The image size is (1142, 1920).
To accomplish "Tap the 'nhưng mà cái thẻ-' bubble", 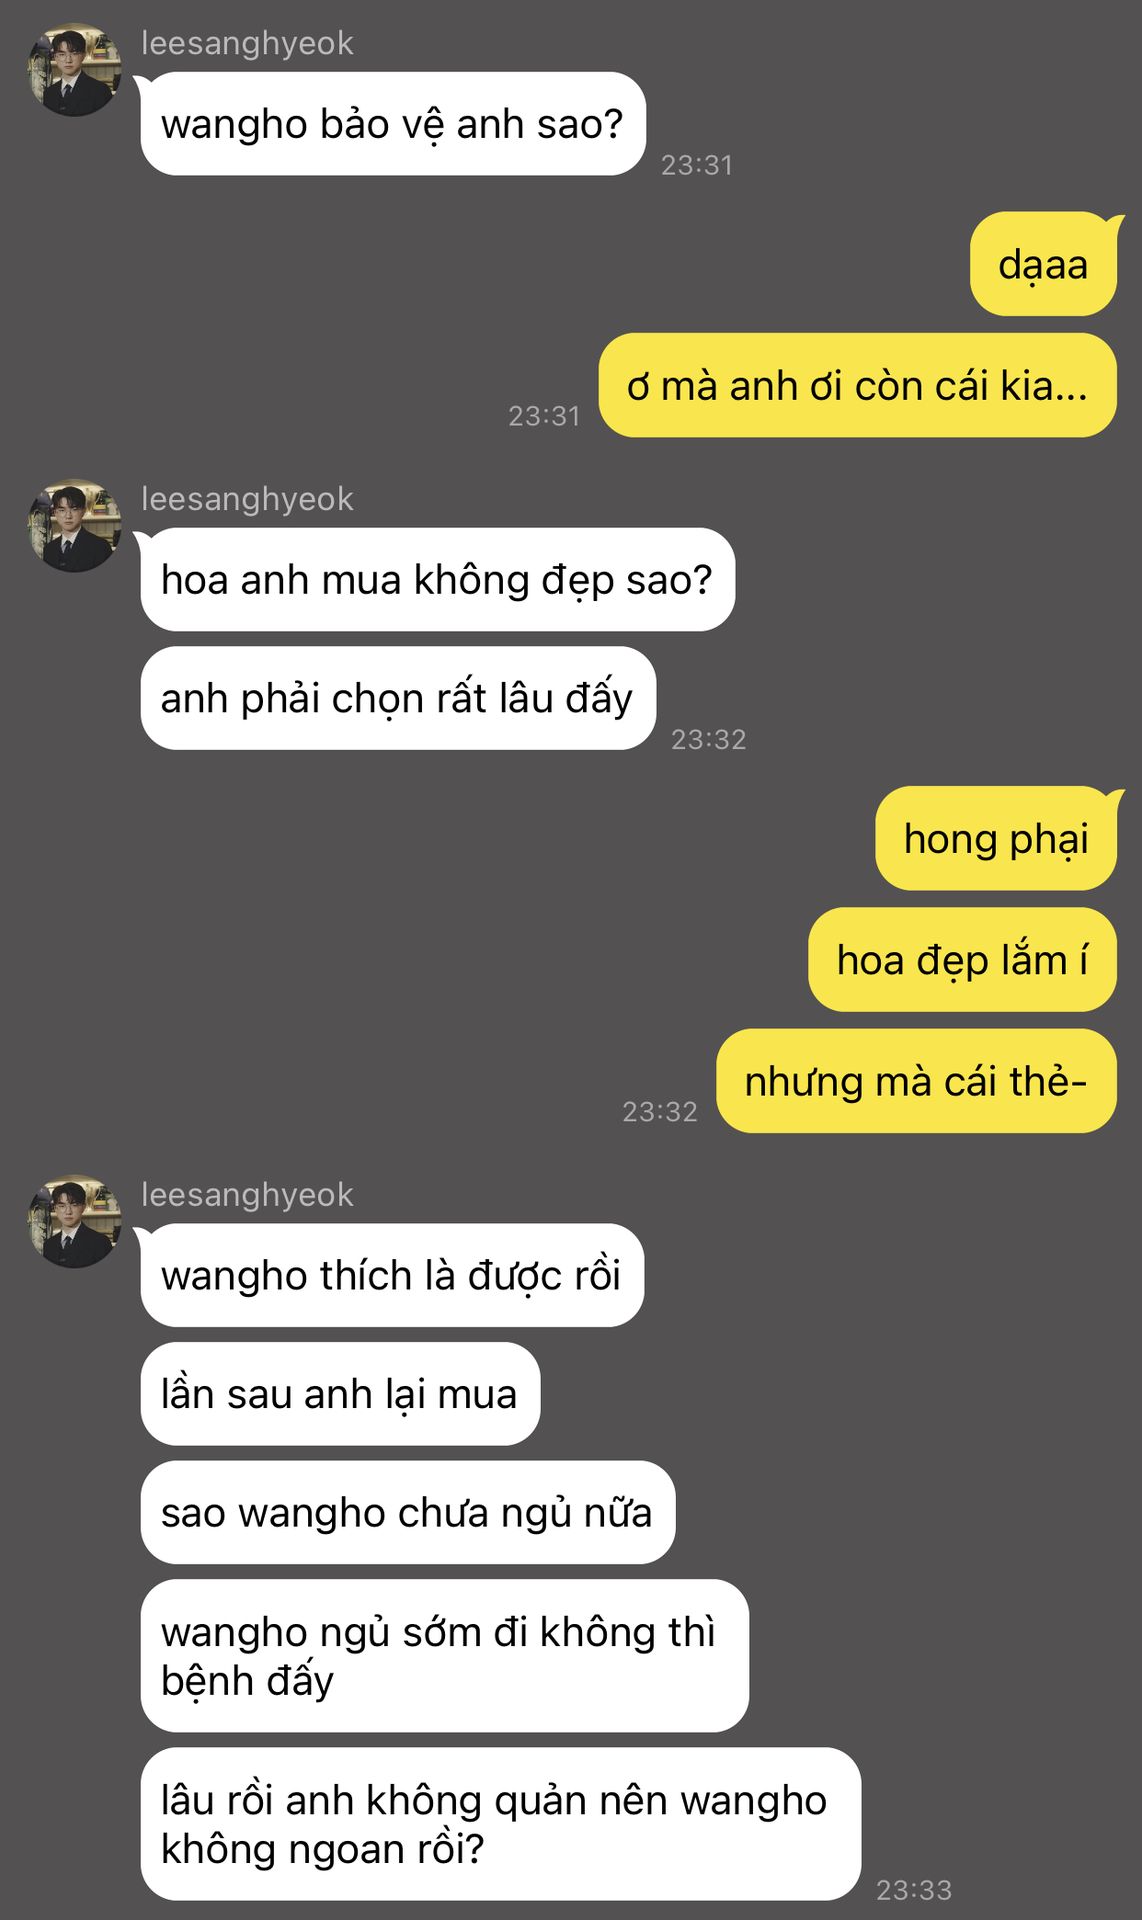I will tap(916, 1081).
